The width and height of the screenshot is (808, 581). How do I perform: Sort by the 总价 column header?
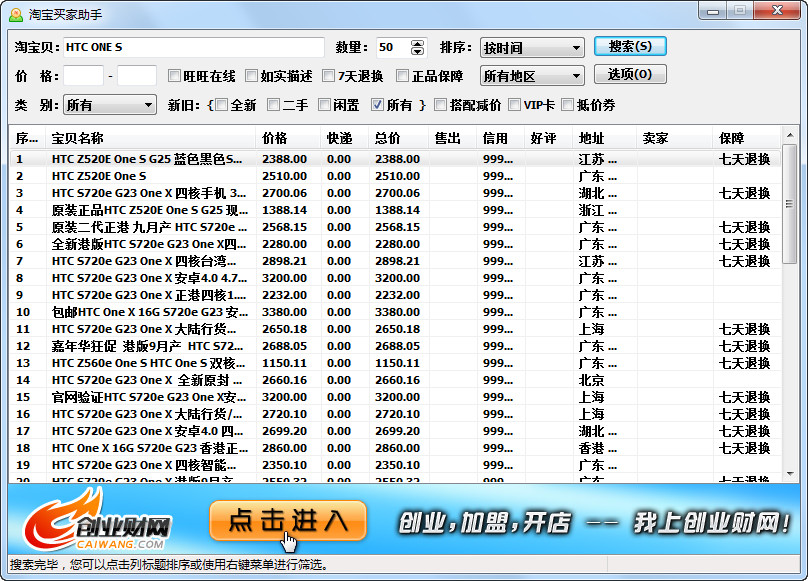tap(399, 138)
